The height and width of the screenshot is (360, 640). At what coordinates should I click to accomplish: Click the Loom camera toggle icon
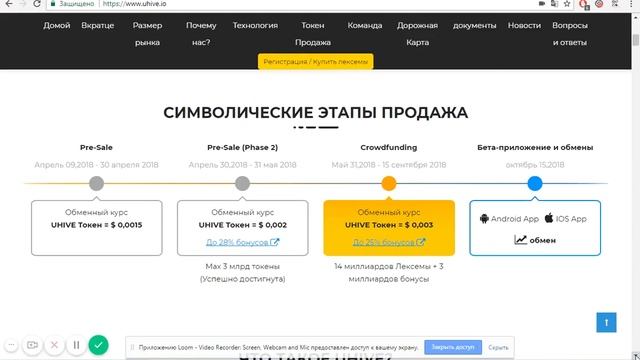tap(32, 345)
